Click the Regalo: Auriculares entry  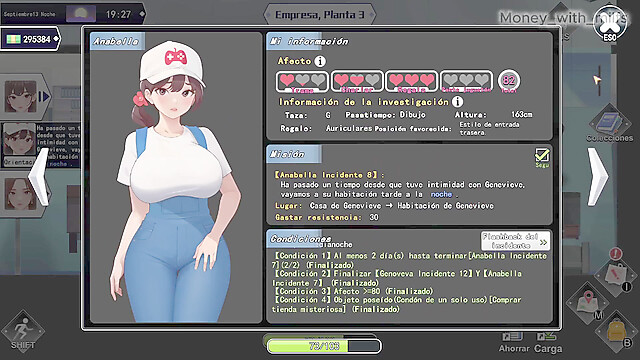326,128
